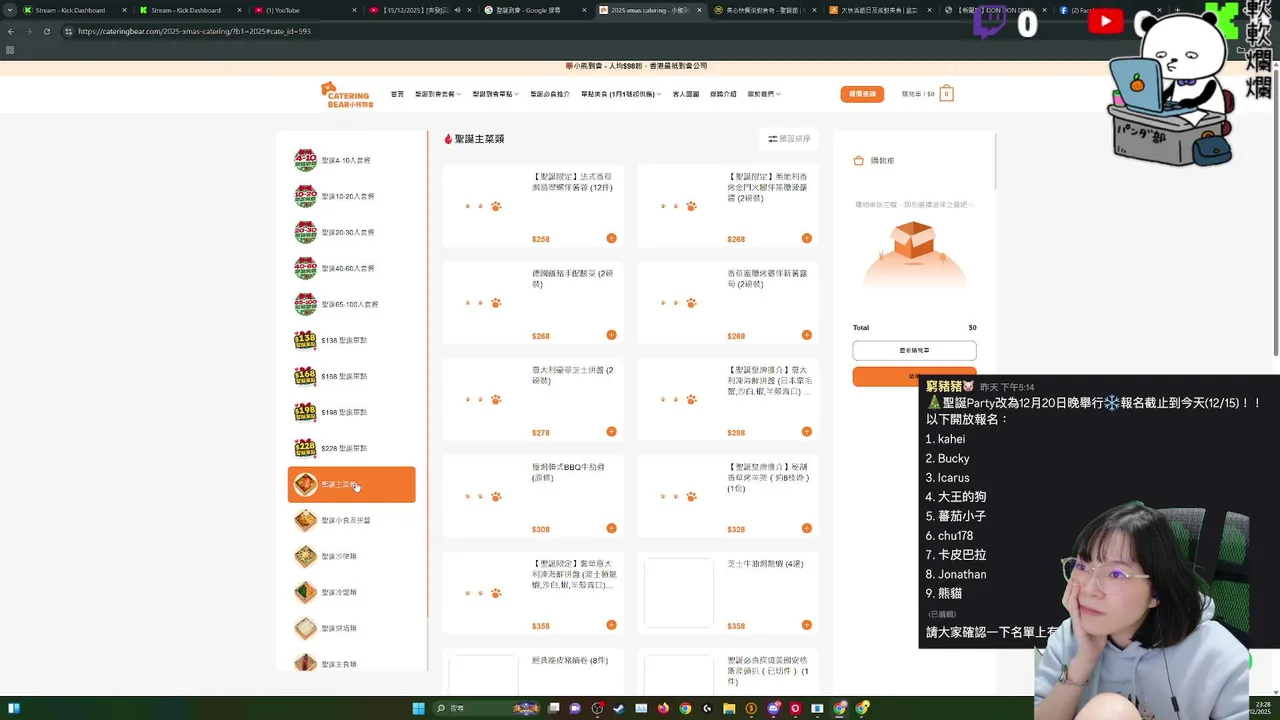This screenshot has height=720, width=1280.
Task: Select the 聖誕10-20人套餐 category
Action: tap(351, 196)
